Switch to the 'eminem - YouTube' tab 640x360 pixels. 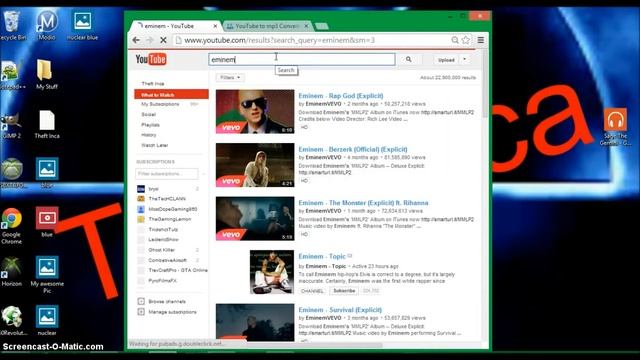pos(176,26)
